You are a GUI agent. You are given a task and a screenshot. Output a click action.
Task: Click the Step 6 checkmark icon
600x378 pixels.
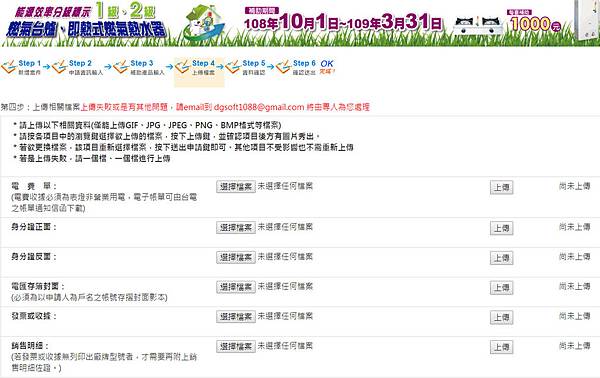(x=283, y=67)
